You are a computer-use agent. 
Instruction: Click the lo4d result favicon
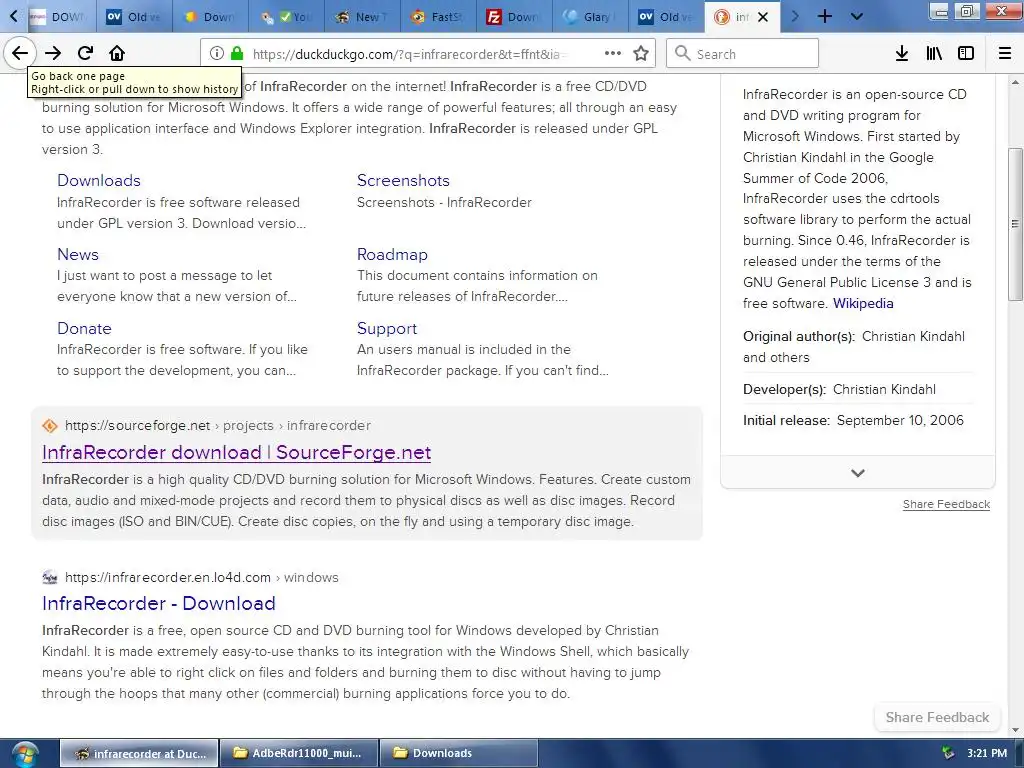coord(50,577)
